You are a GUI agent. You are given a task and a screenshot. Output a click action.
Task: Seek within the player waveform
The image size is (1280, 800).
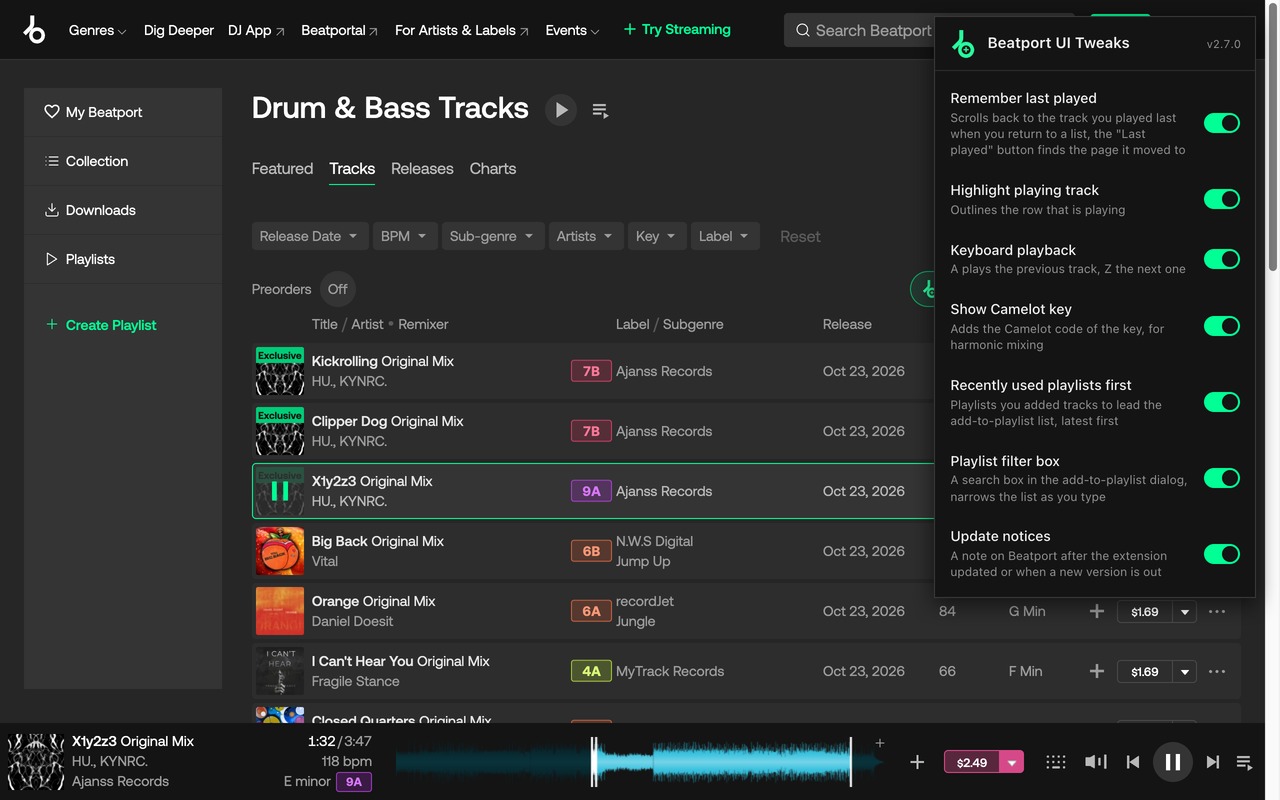(640, 762)
